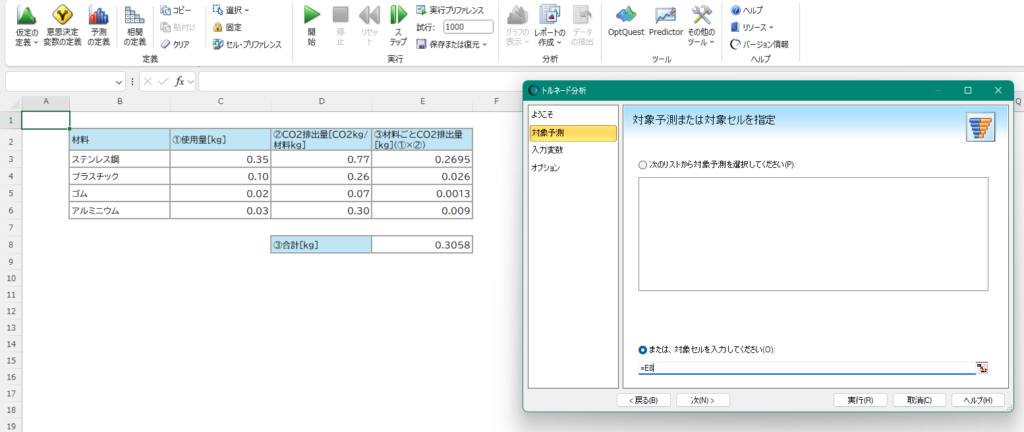
Task: Launch the Predictor tool
Action: click(666, 17)
